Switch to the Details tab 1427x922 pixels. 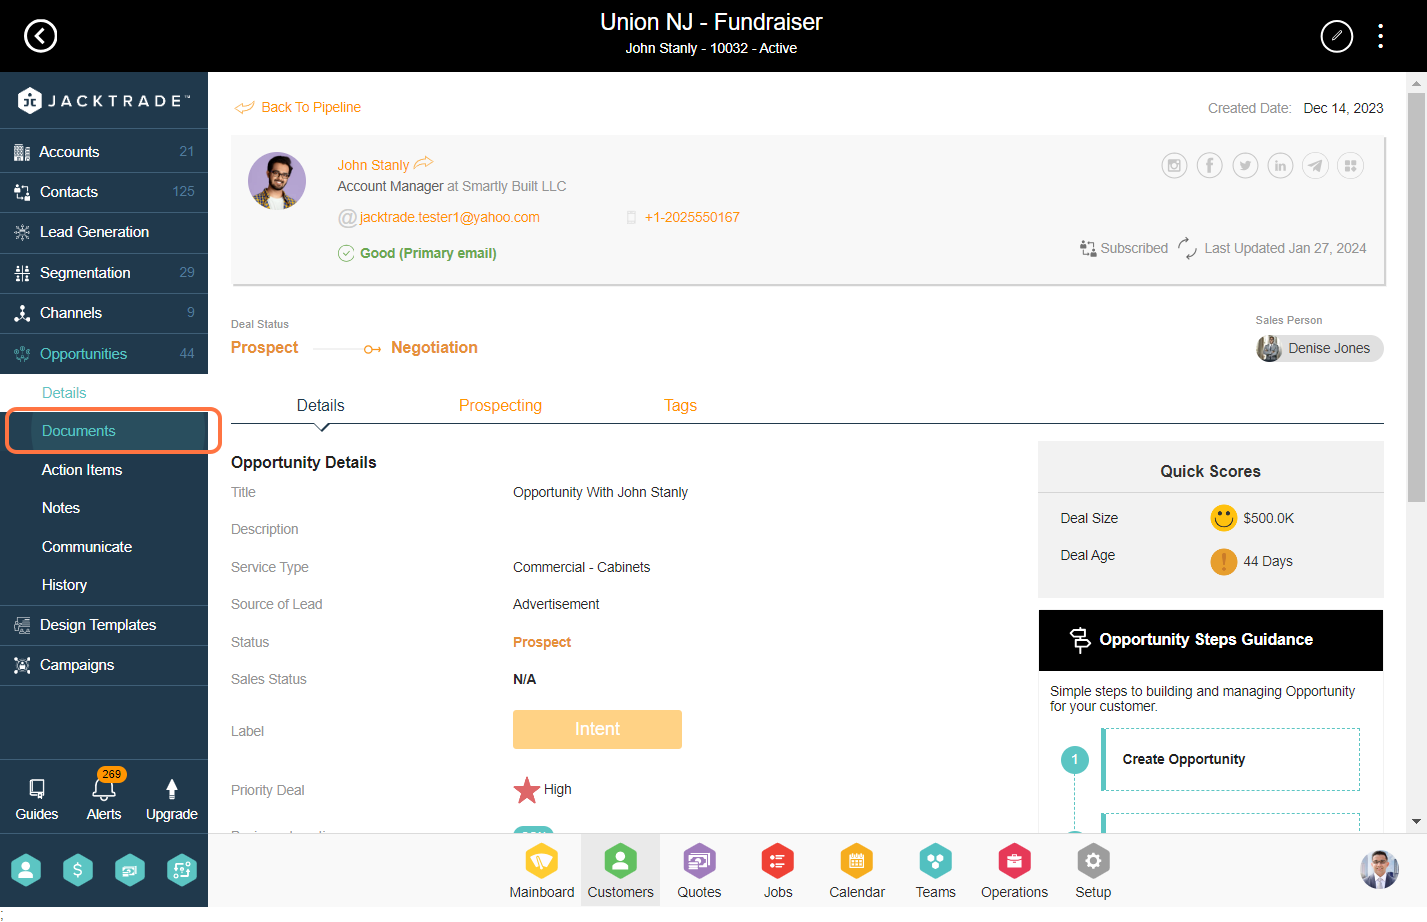tap(320, 405)
